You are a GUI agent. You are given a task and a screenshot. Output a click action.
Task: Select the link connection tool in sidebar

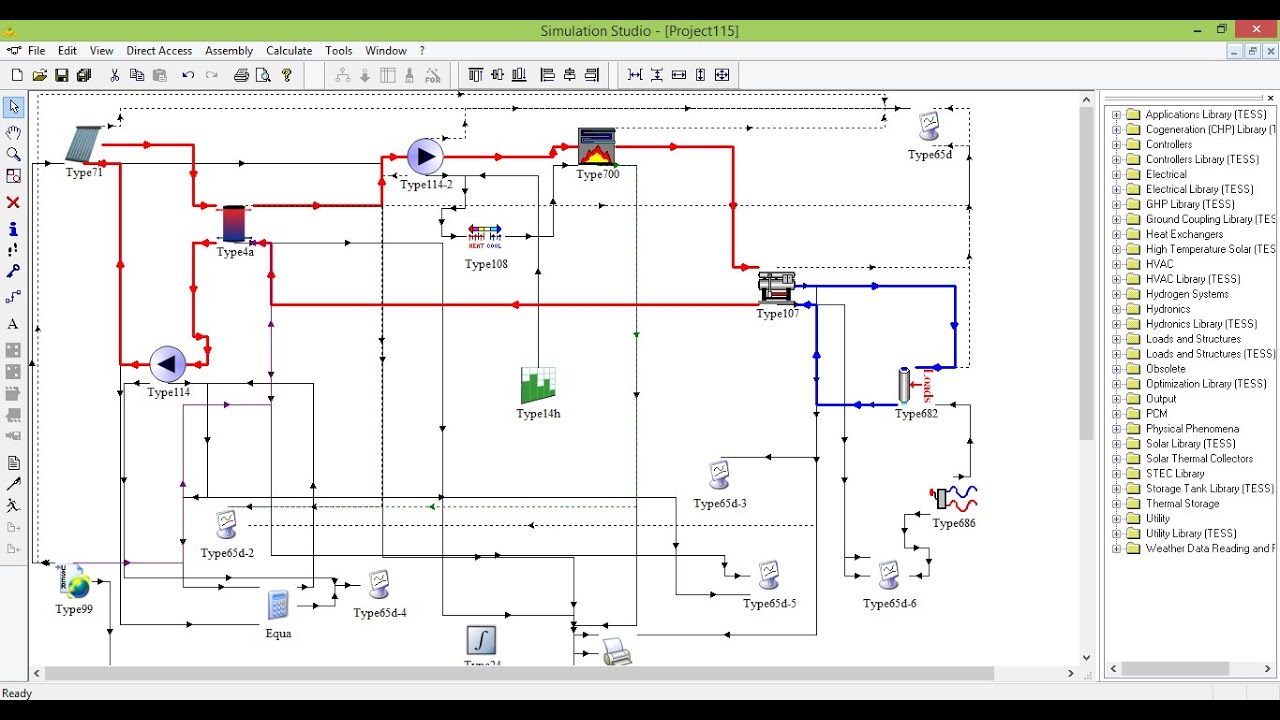(x=14, y=297)
